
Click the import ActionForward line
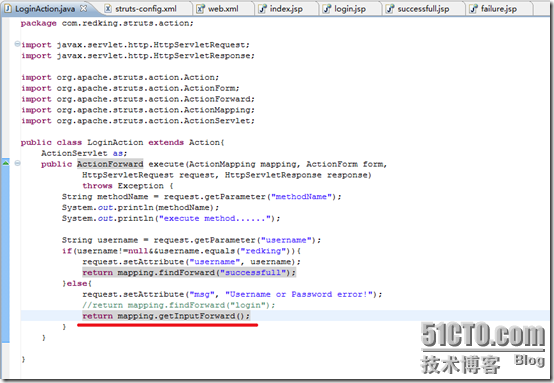coord(138,99)
